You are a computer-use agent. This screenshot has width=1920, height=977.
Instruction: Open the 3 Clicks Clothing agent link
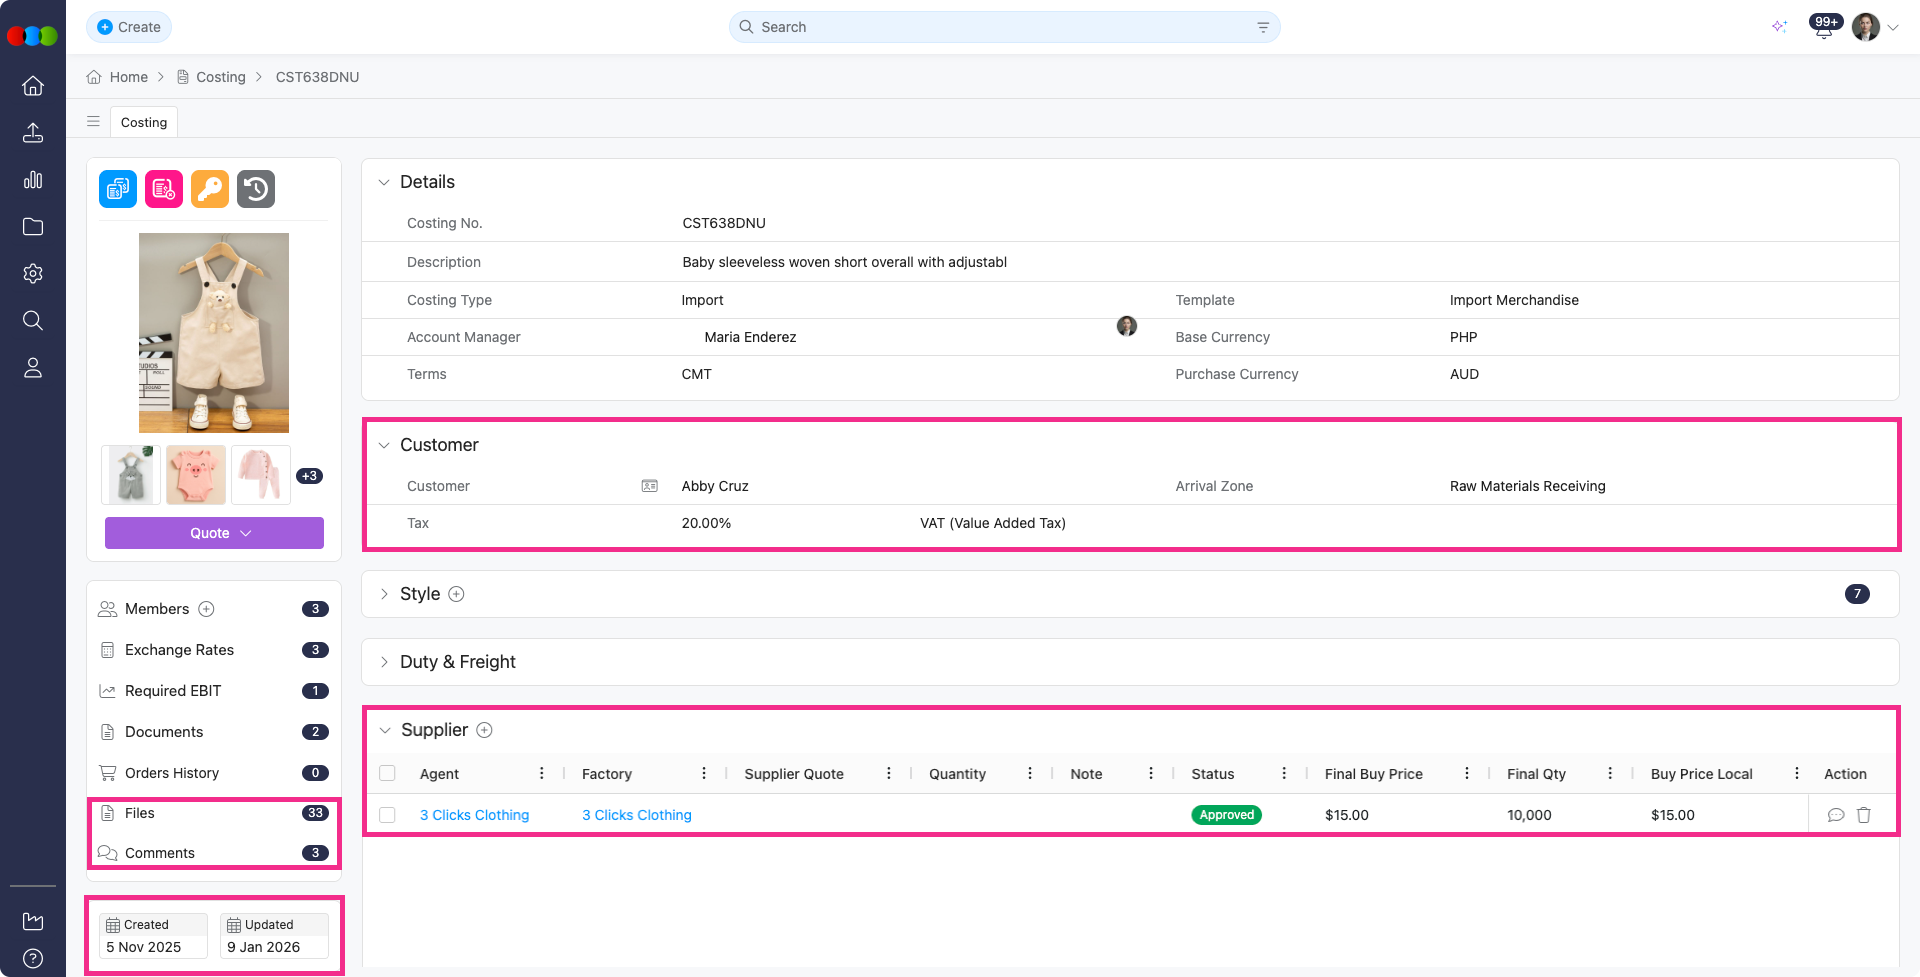click(x=474, y=815)
